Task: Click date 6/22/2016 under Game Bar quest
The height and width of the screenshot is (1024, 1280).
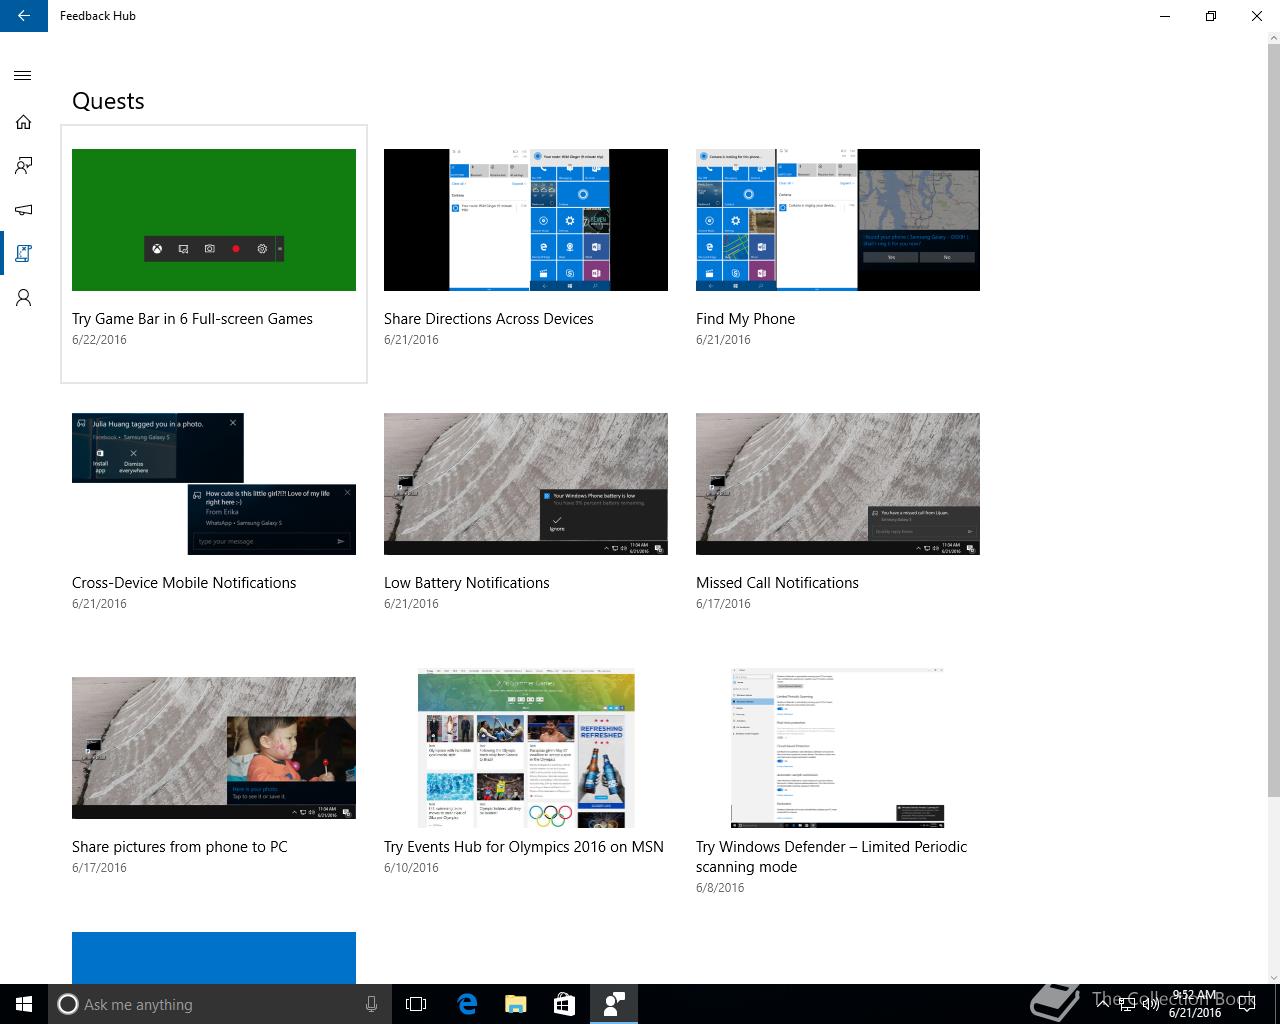Action: pyautogui.click(x=99, y=340)
